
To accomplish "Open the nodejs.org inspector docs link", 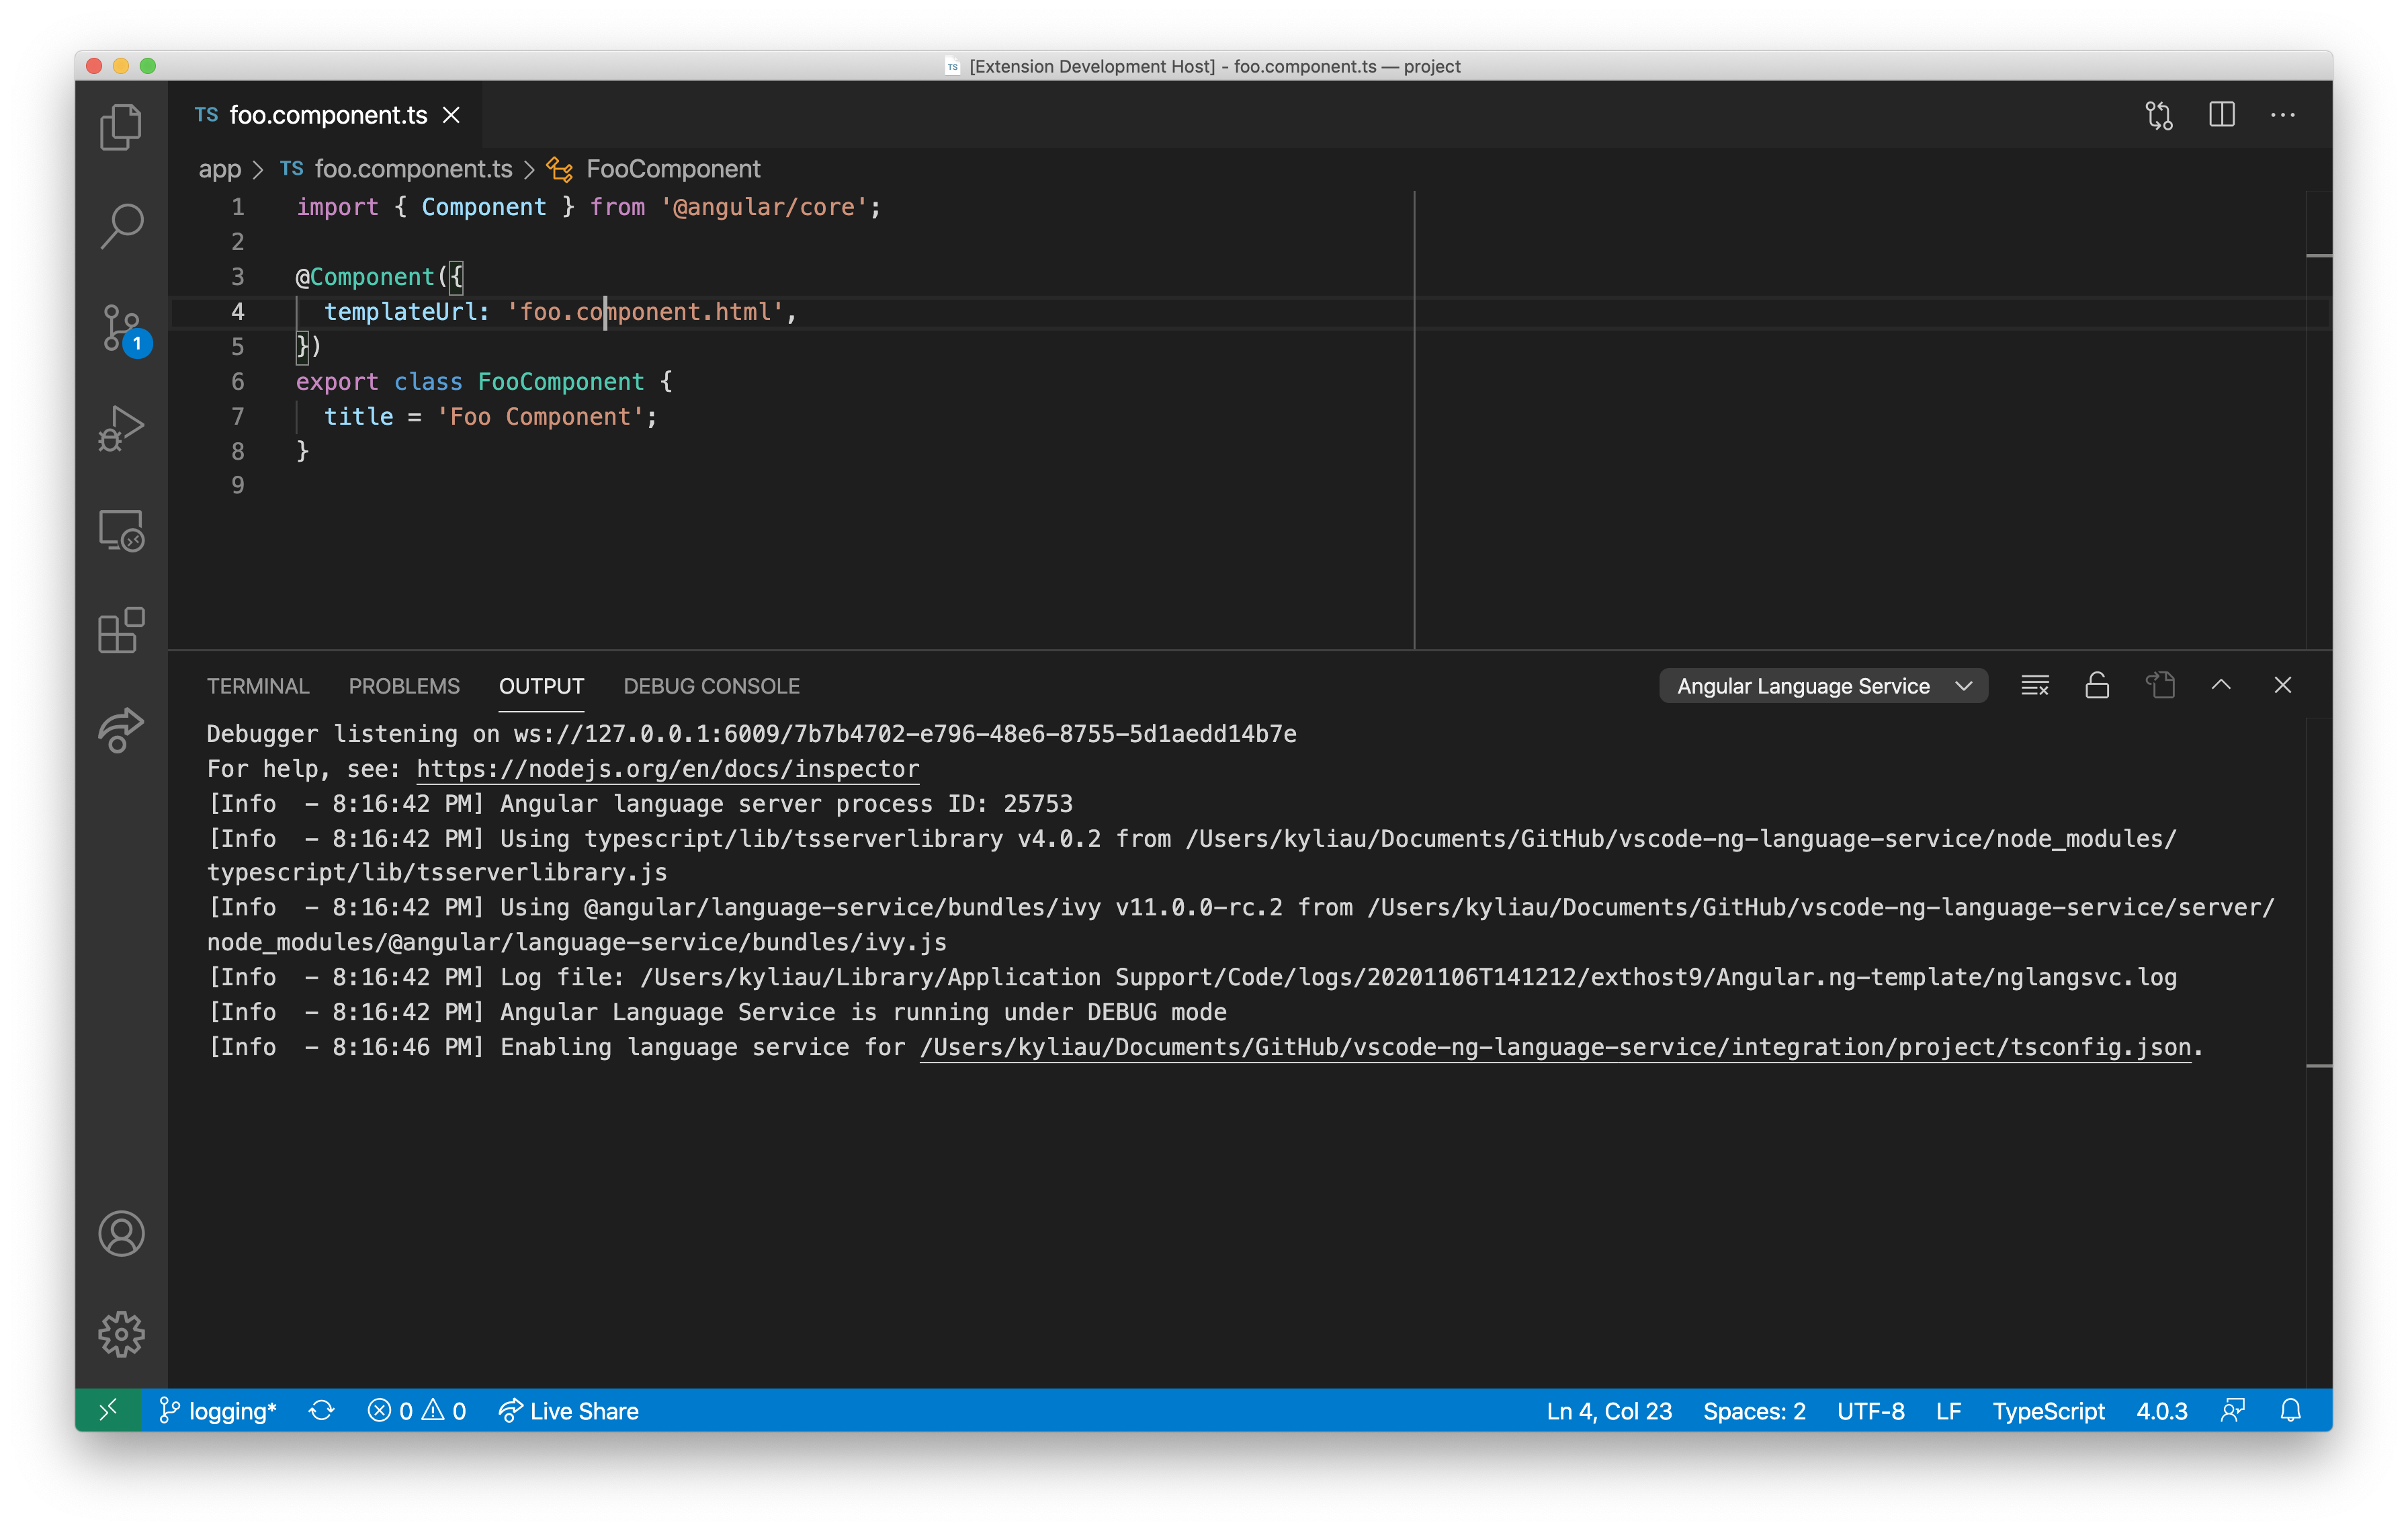I will point(667,768).
